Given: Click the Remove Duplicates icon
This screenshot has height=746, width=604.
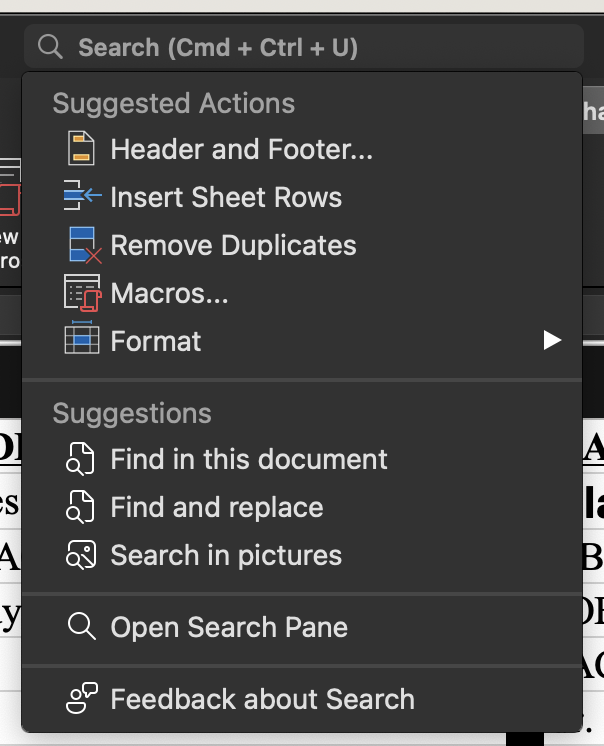Looking at the screenshot, I should (x=81, y=245).
